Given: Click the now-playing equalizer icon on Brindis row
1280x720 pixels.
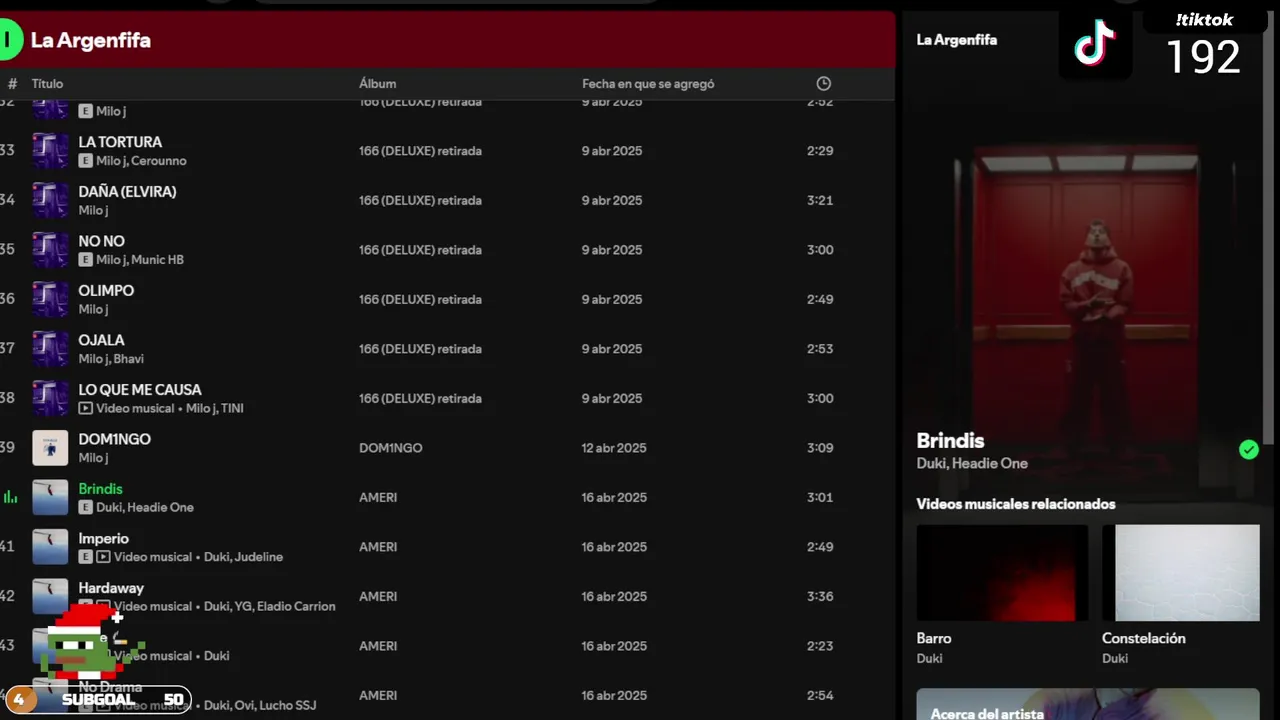Looking at the screenshot, I should coord(11,497).
